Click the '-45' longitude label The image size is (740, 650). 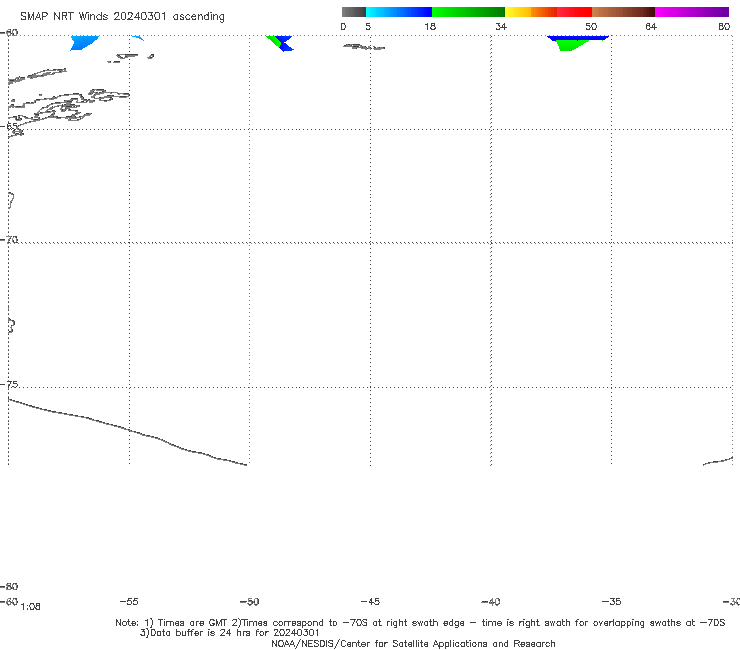click(370, 601)
